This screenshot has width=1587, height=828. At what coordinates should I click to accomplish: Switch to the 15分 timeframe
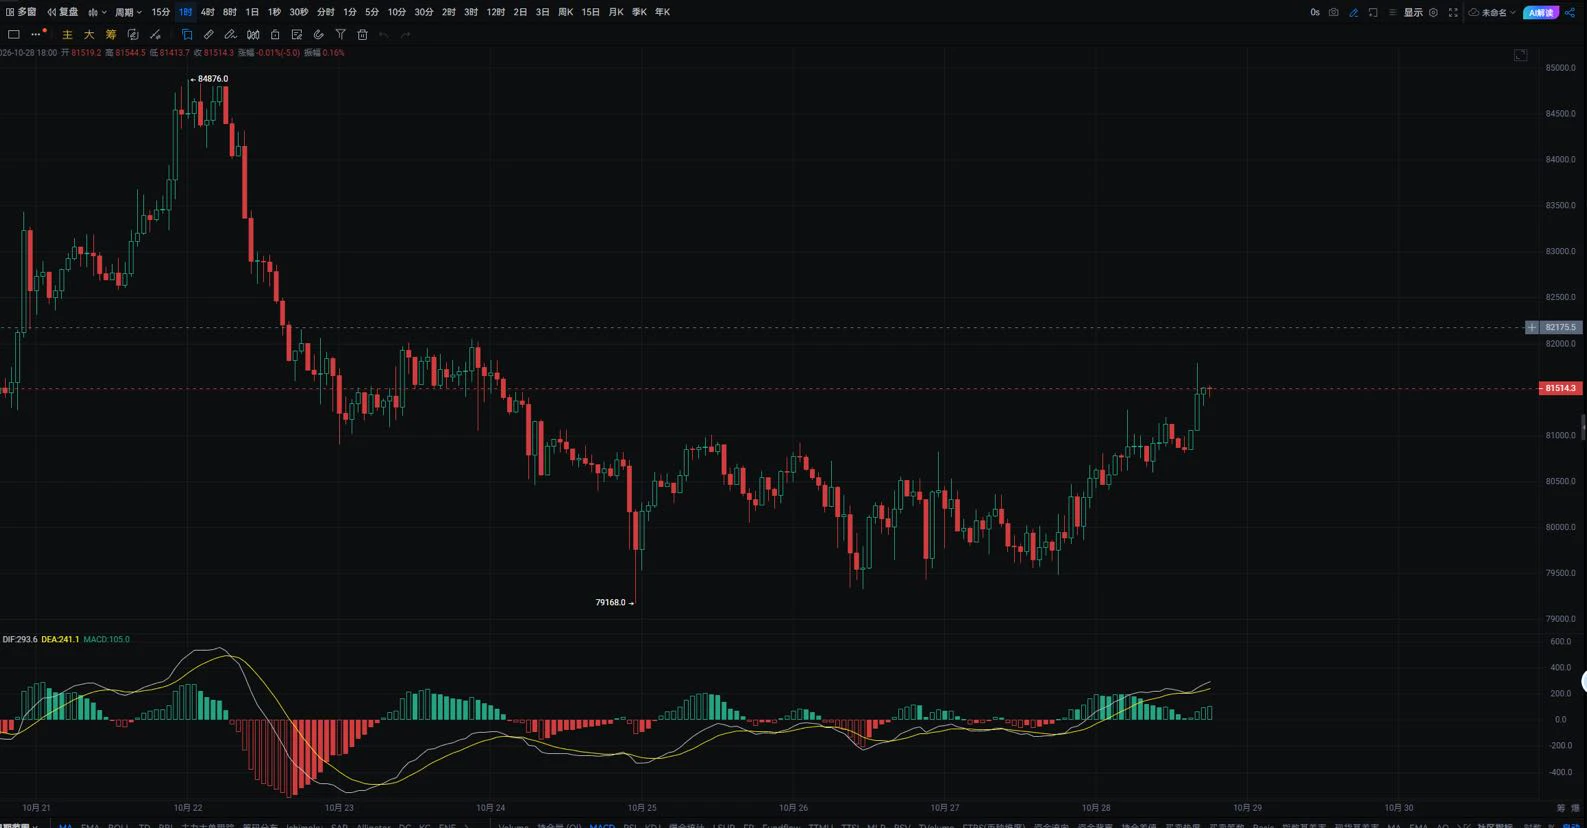[160, 12]
